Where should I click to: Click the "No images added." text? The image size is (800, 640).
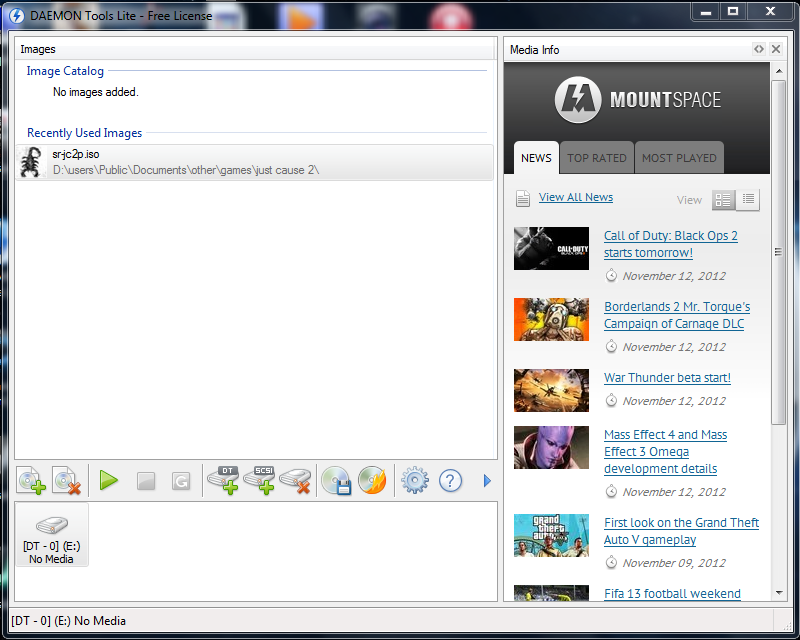(x=96, y=92)
